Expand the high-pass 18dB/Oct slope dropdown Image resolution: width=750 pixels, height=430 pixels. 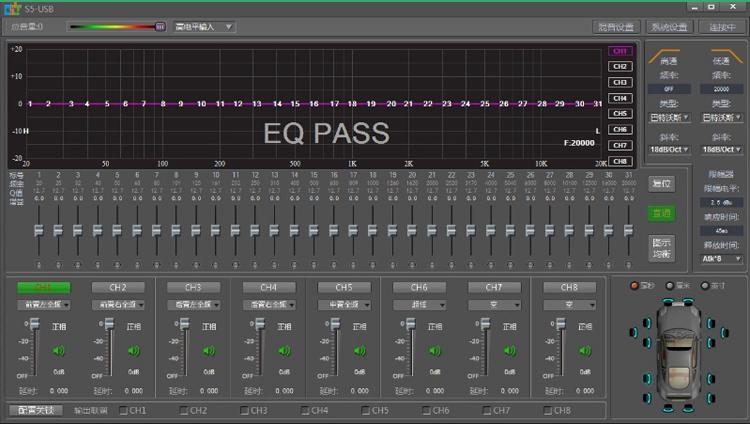[669, 149]
